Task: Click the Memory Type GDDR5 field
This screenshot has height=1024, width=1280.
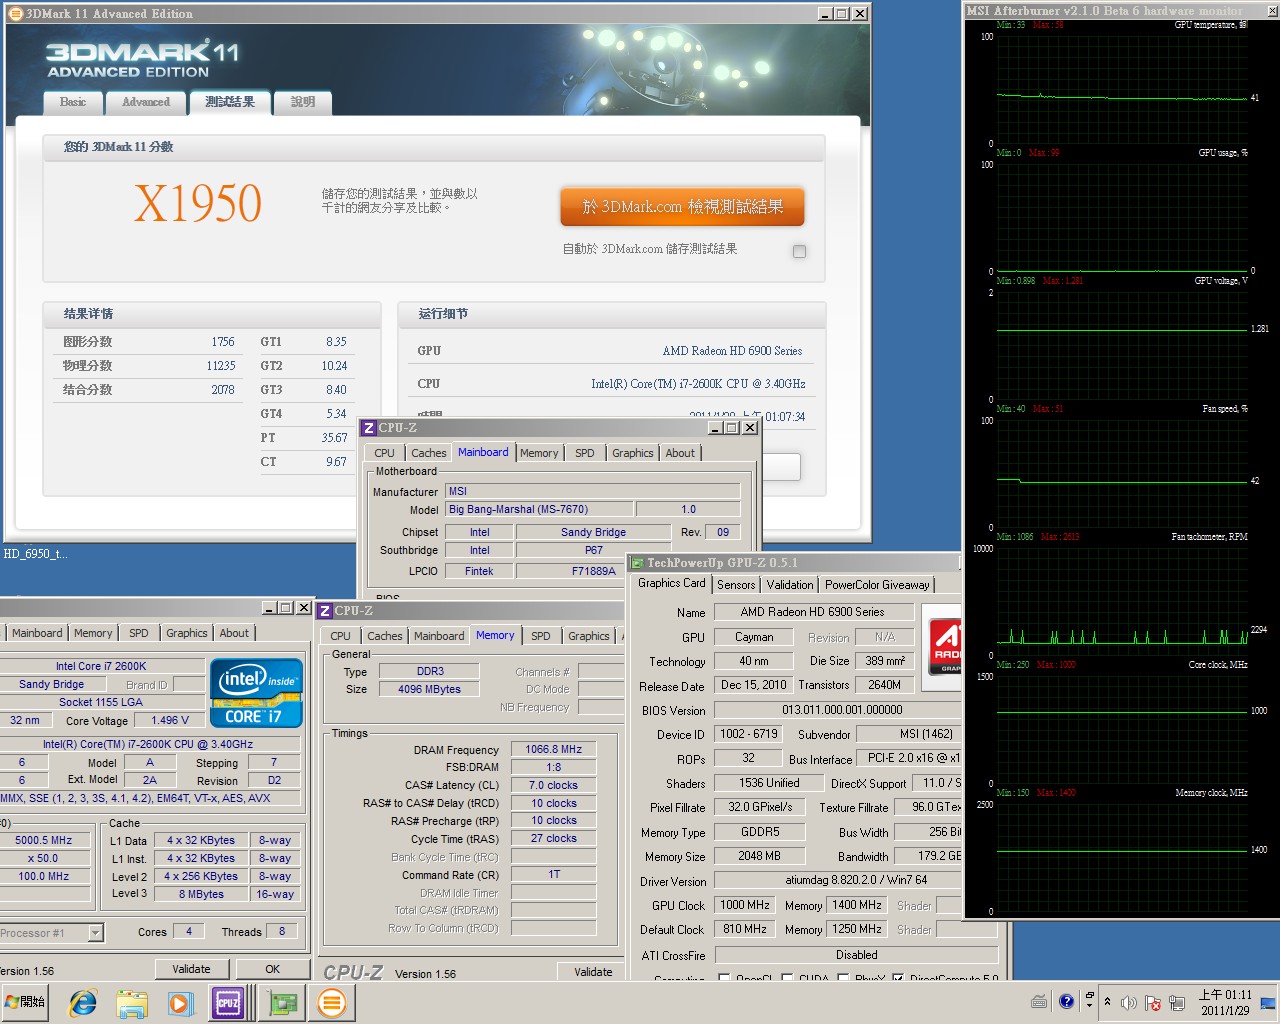Action: tap(760, 832)
